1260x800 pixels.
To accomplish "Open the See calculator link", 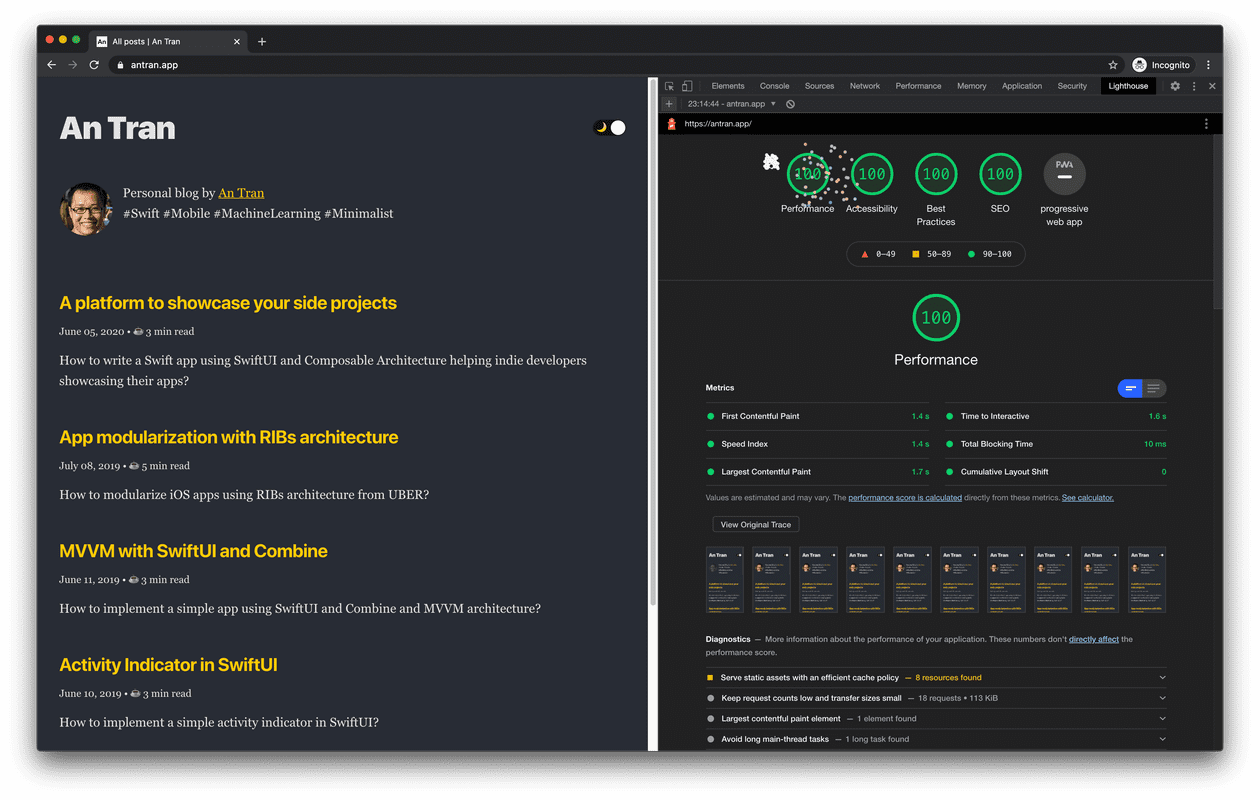I will pos(1088,497).
